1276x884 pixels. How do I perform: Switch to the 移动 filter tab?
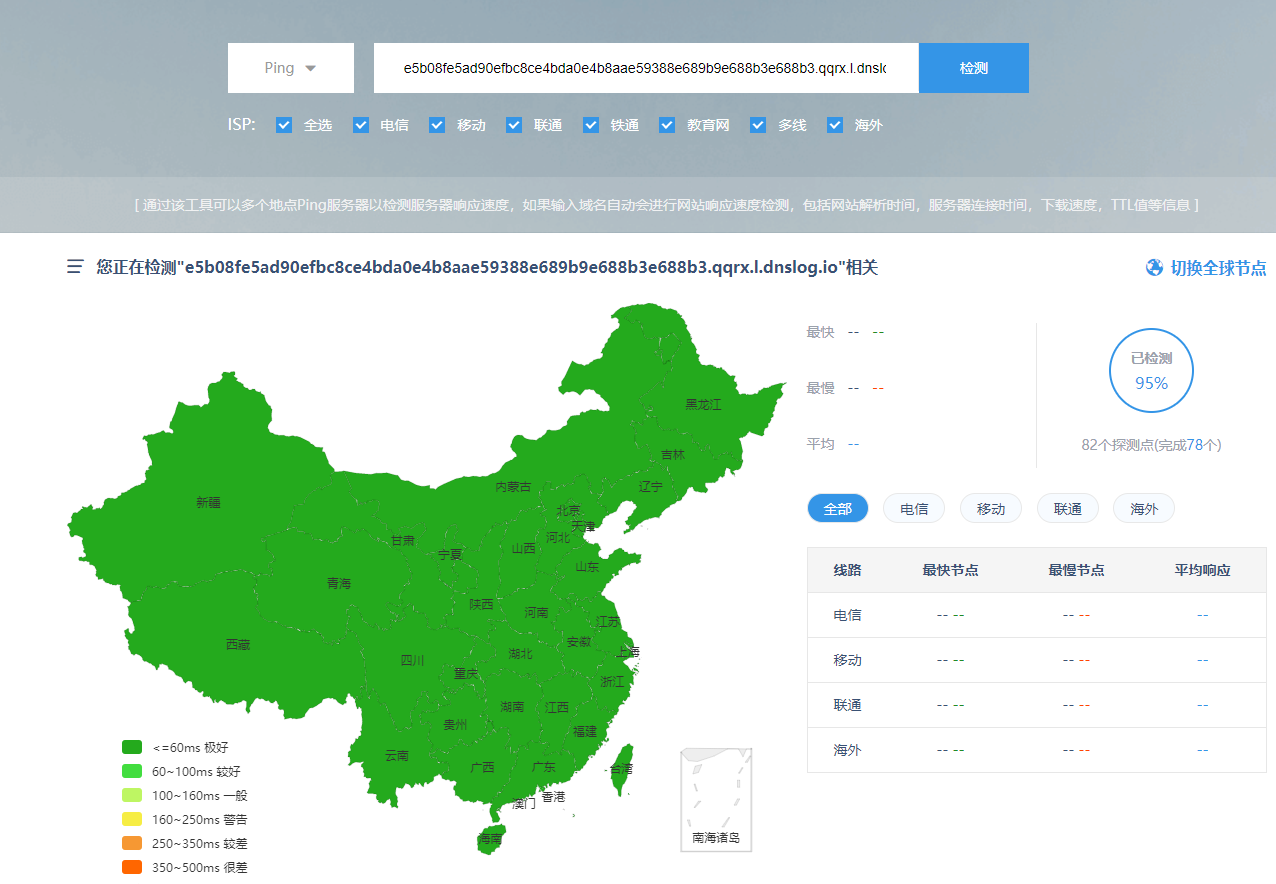tap(990, 509)
